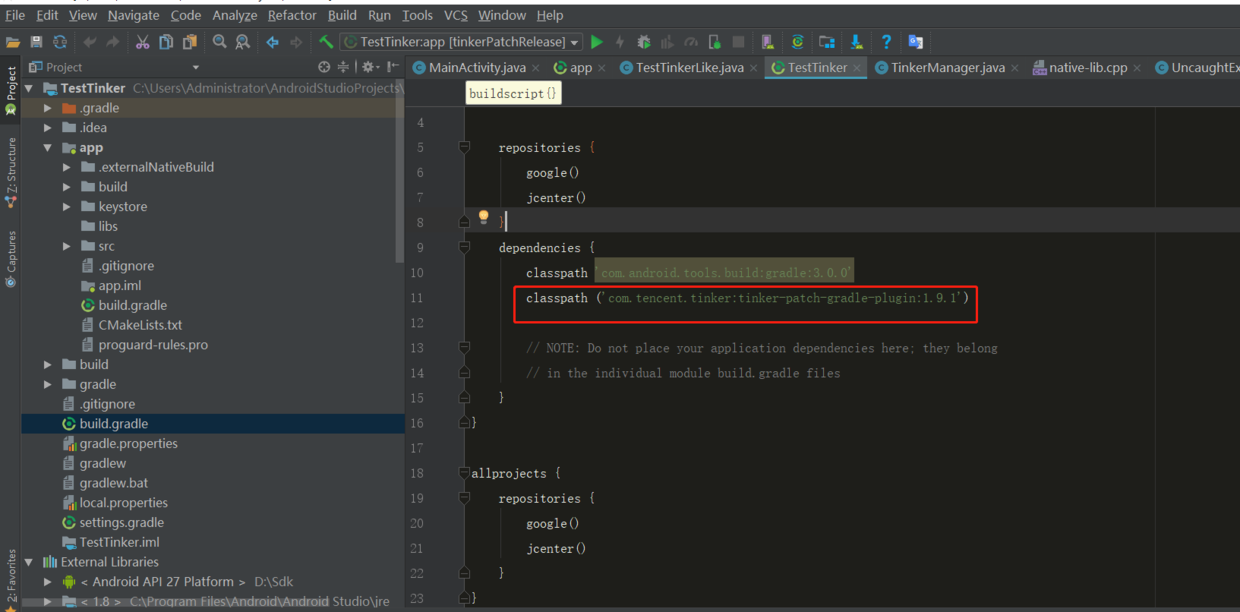Click the yellow light bulb intention icon
1240x612 pixels.
coord(484,217)
